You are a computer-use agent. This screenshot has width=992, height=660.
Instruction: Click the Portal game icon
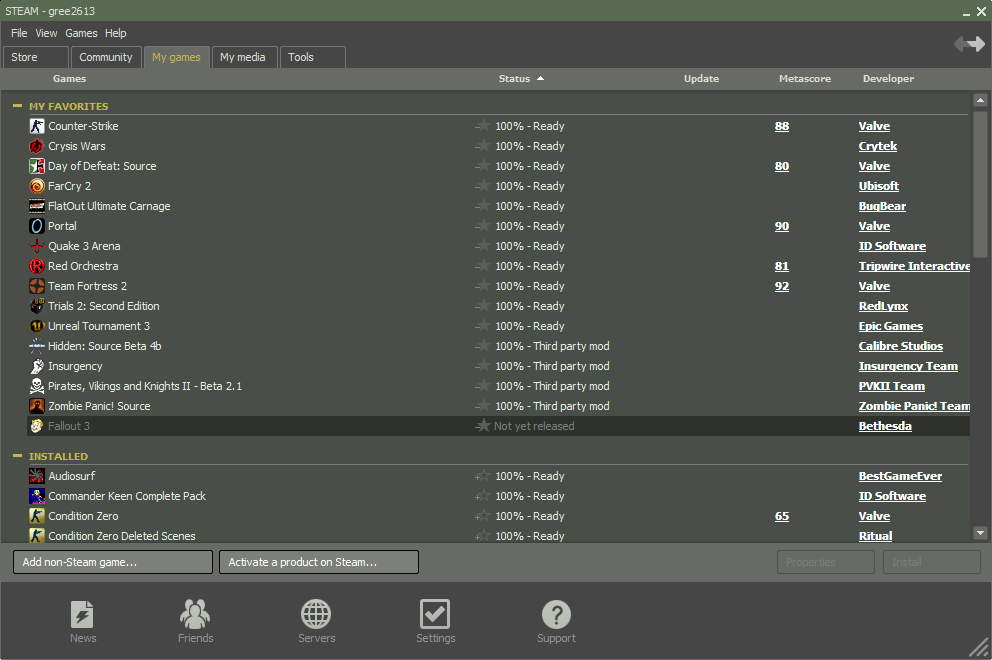pos(37,226)
